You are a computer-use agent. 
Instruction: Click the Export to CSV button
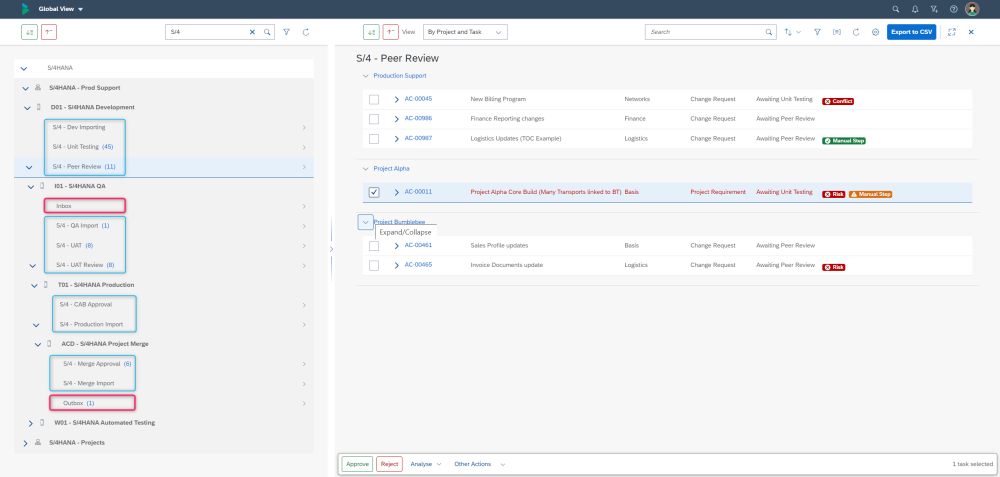click(x=911, y=32)
